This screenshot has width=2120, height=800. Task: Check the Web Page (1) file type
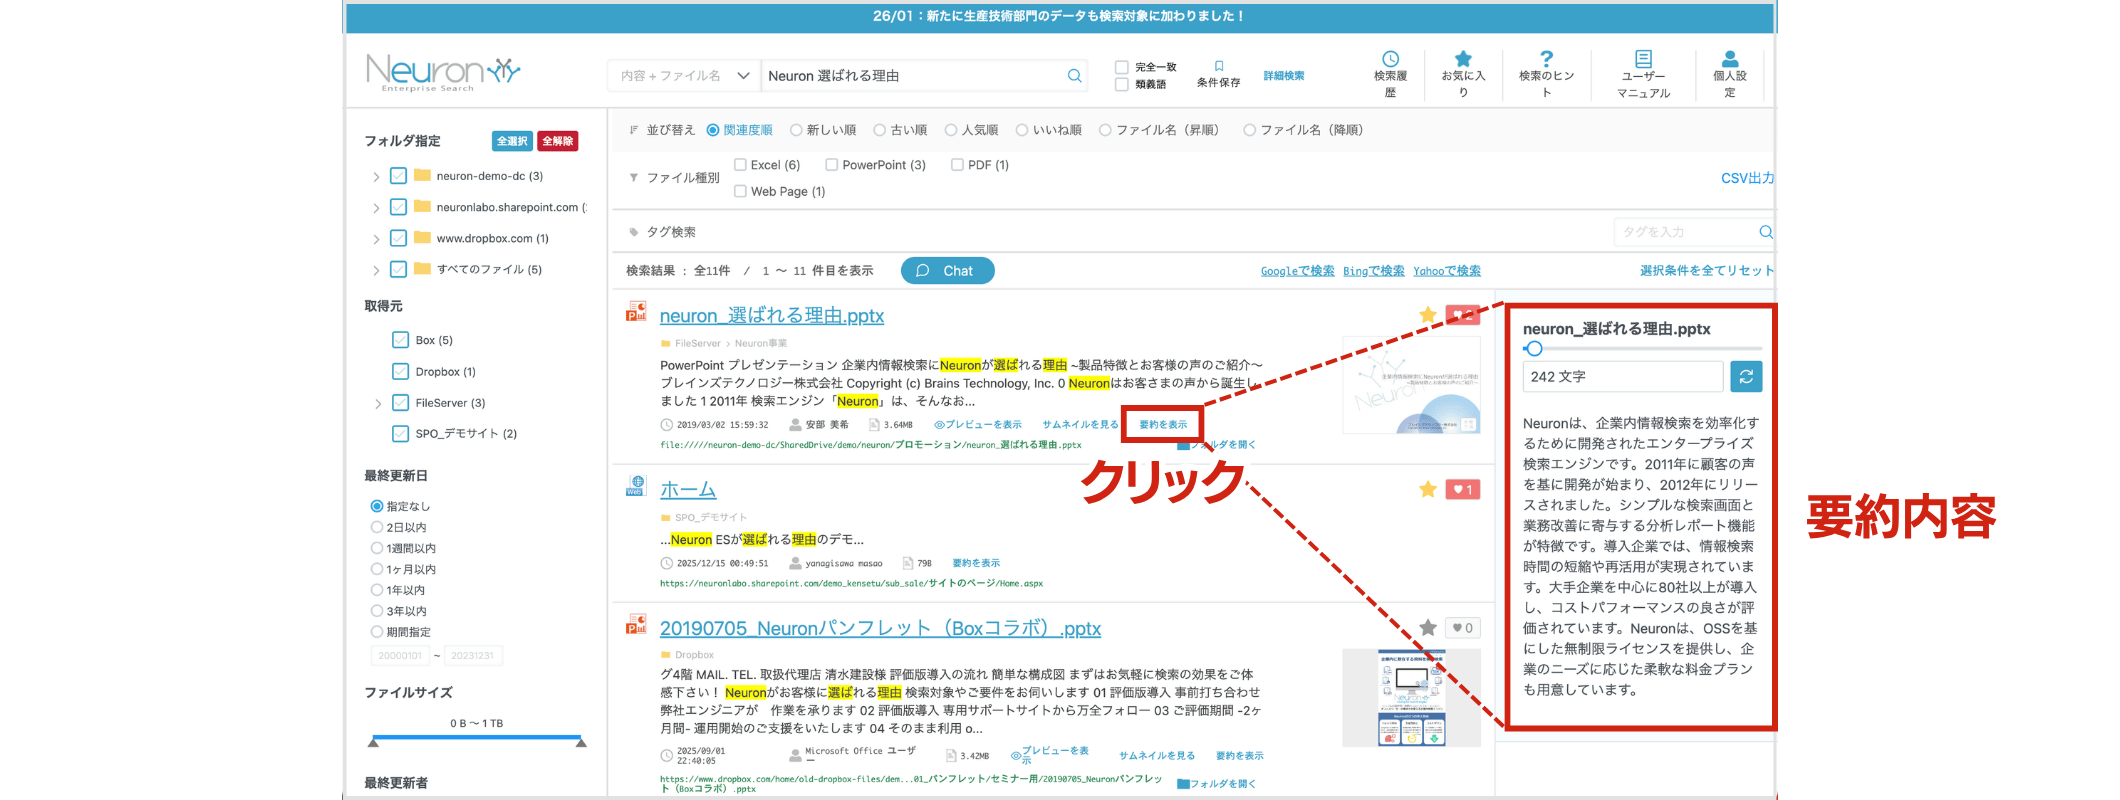tap(741, 191)
